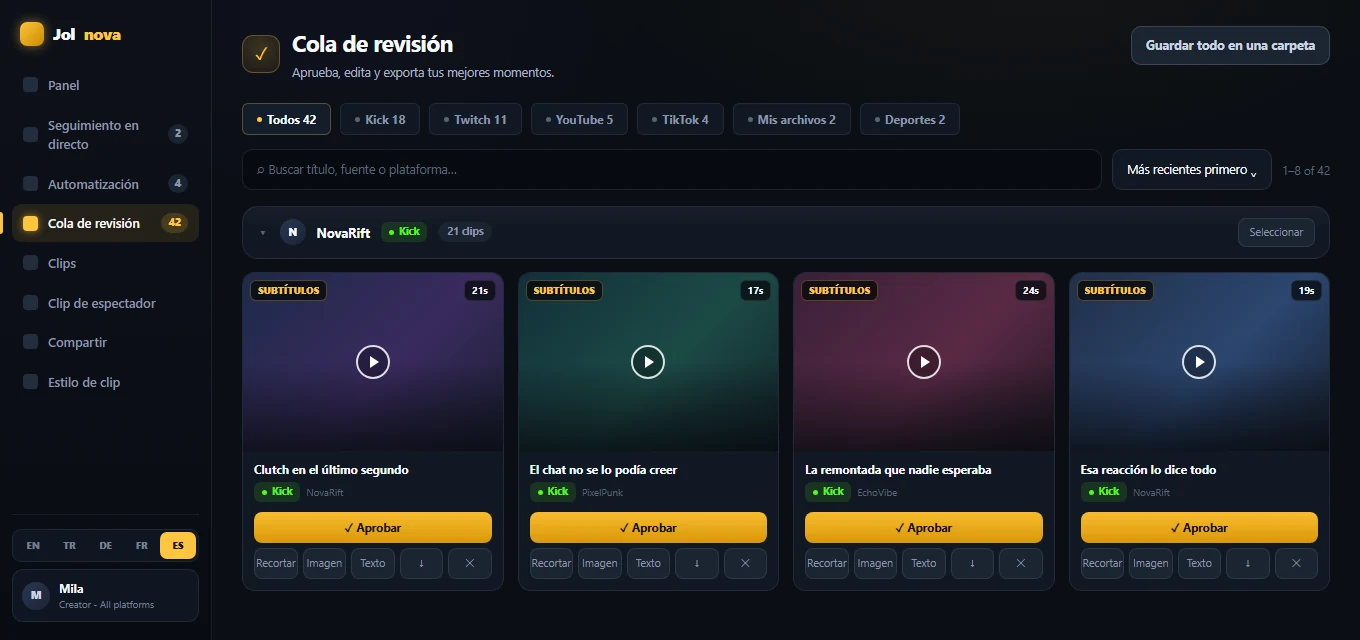The image size is (1360, 640).
Task: Click Recortar on Clutch en el último segundo
Action: [276, 563]
